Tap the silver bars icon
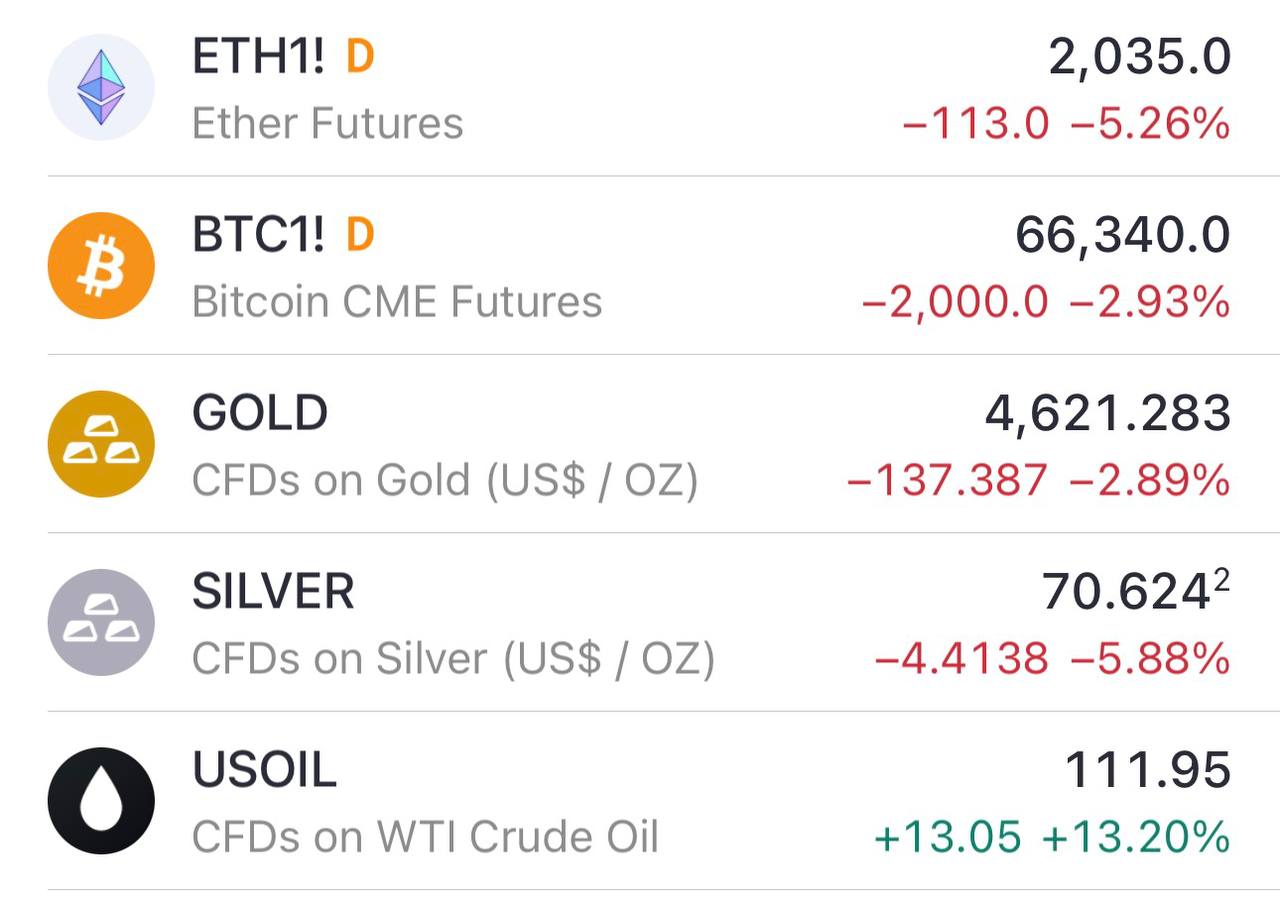 pyautogui.click(x=101, y=622)
